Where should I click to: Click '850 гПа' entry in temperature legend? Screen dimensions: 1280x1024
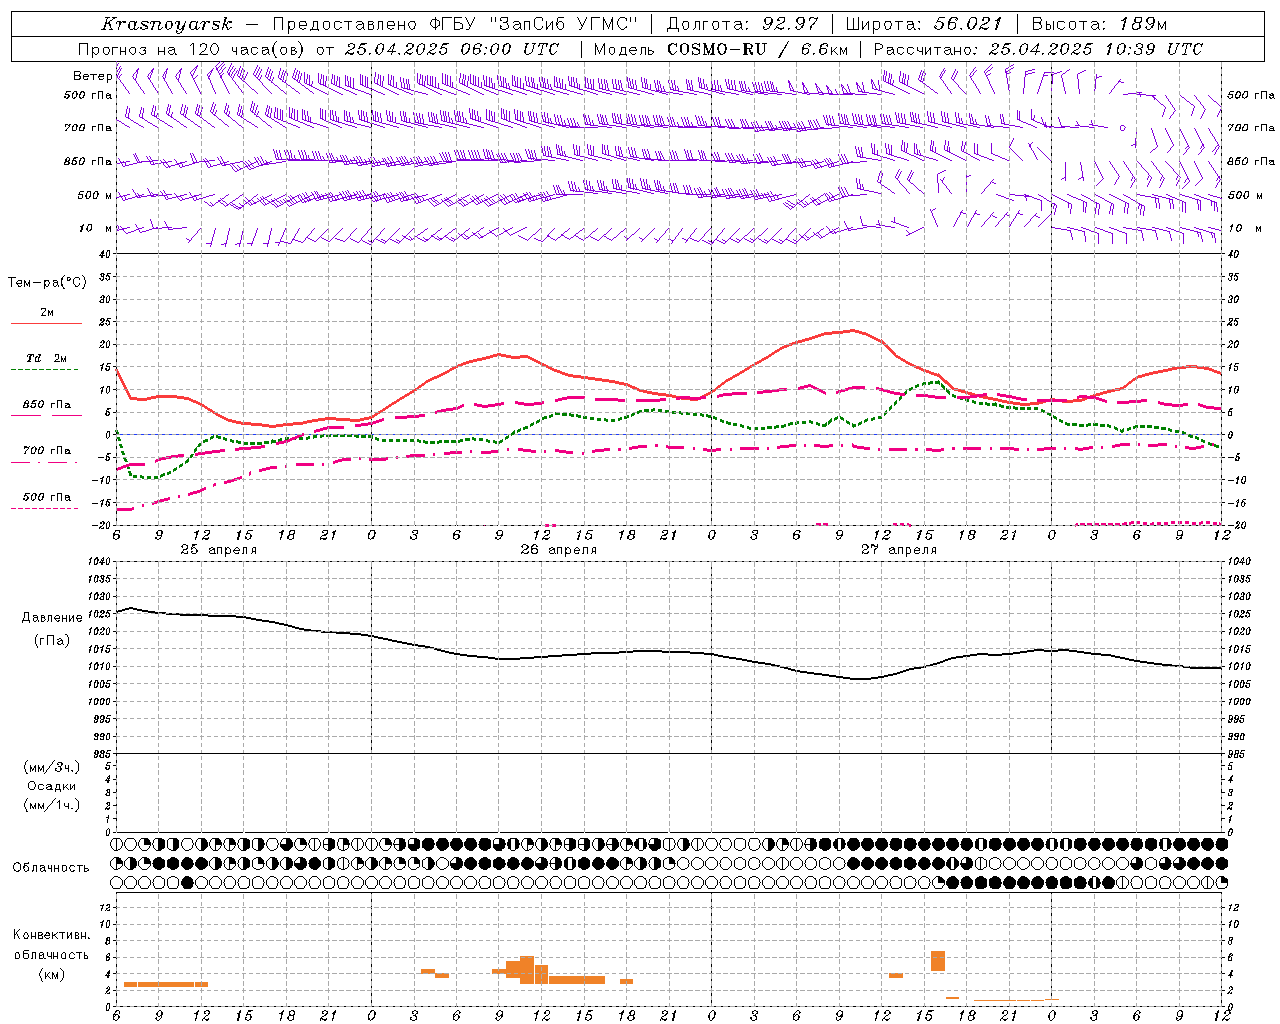click(47, 405)
